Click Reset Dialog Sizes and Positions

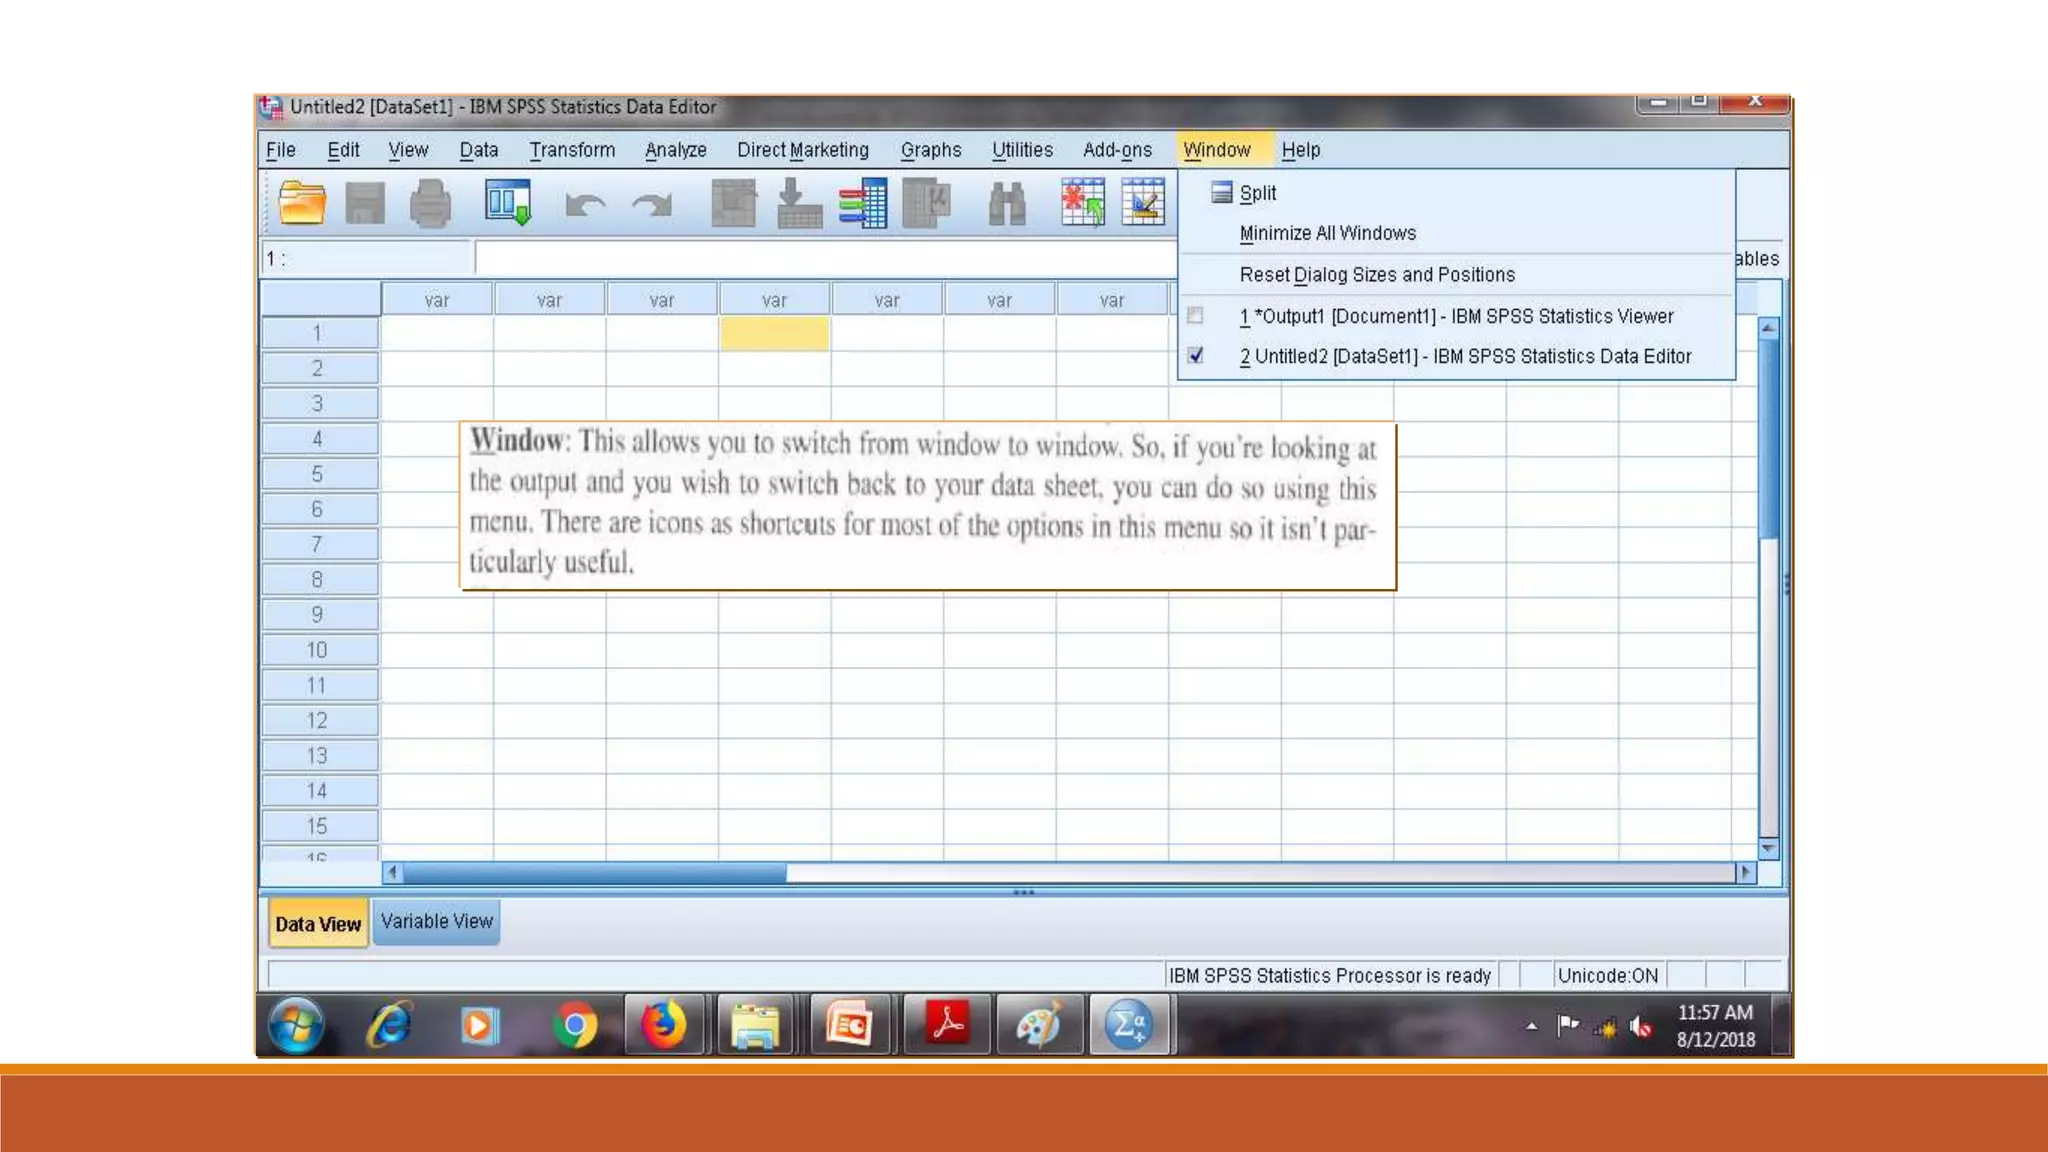point(1376,275)
